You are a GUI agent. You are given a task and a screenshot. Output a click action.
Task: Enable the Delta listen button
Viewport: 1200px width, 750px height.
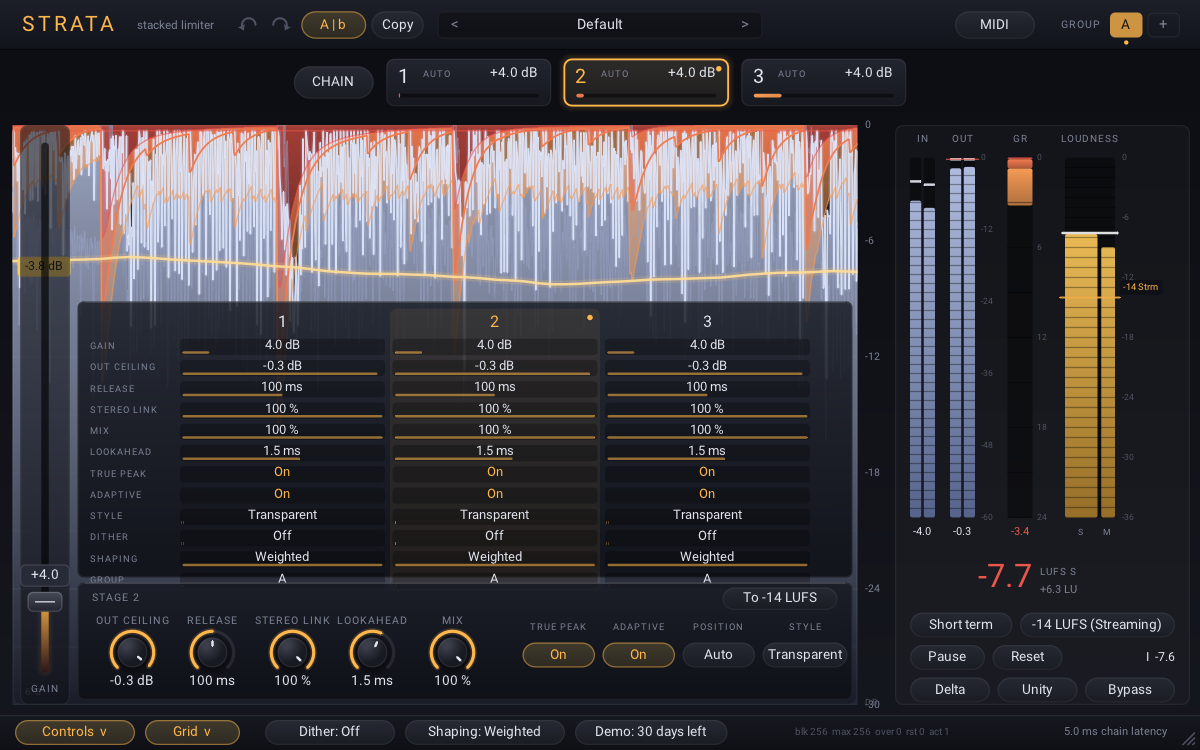click(950, 690)
